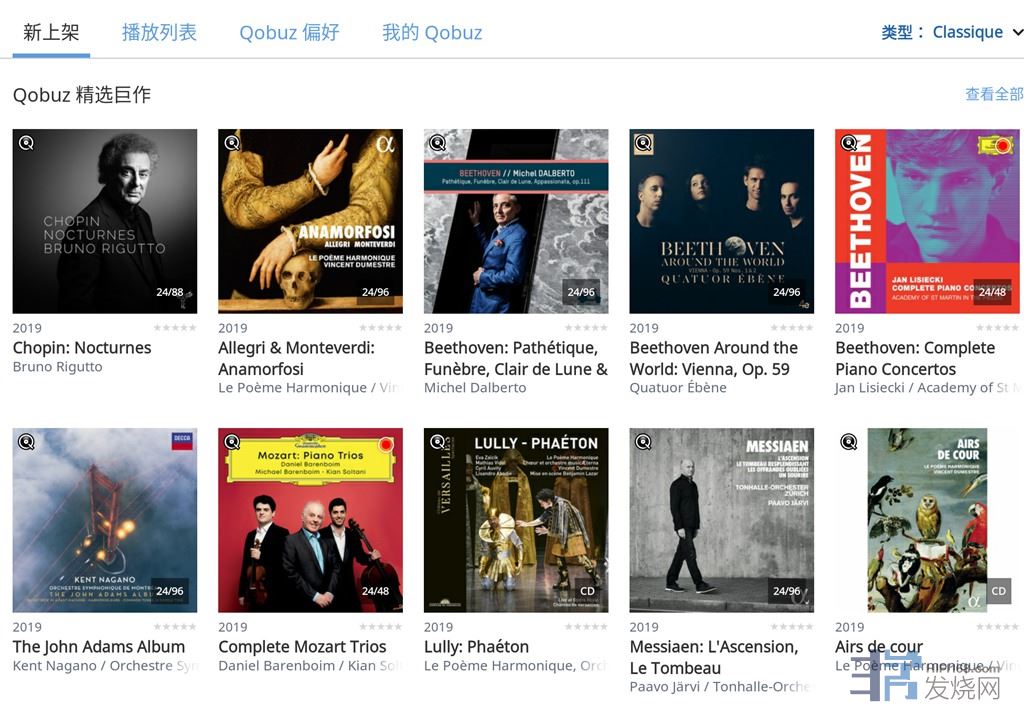The image size is (1024, 716).
Task: Switch to the 播放列表 tab
Action: pos(159,32)
